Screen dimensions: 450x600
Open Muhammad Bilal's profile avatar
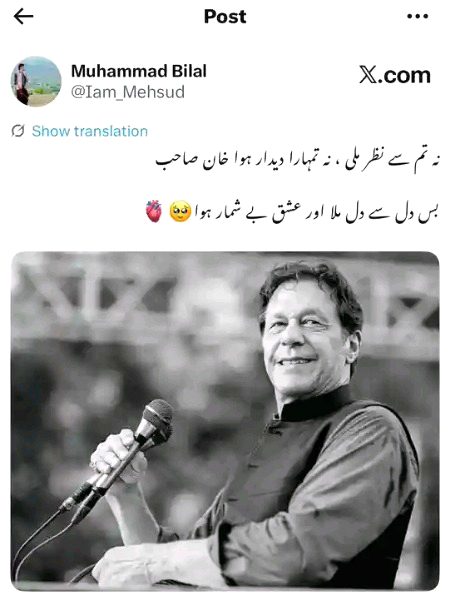pyautogui.click(x=36, y=82)
